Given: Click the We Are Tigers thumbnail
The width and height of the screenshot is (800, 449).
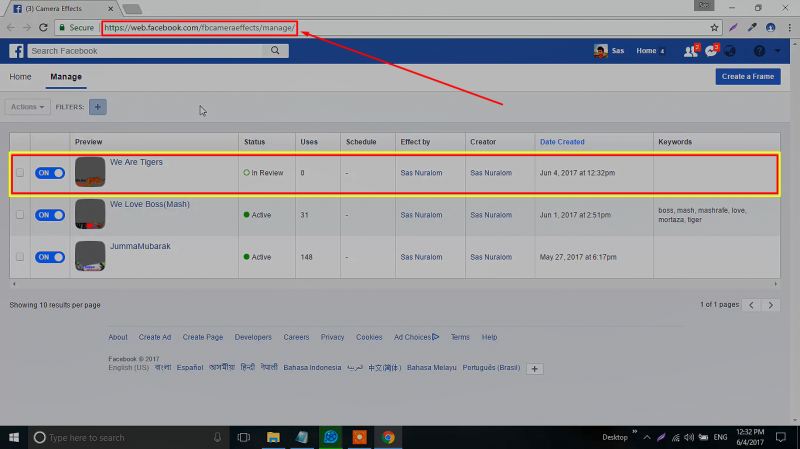Looking at the screenshot, I should [x=90, y=172].
